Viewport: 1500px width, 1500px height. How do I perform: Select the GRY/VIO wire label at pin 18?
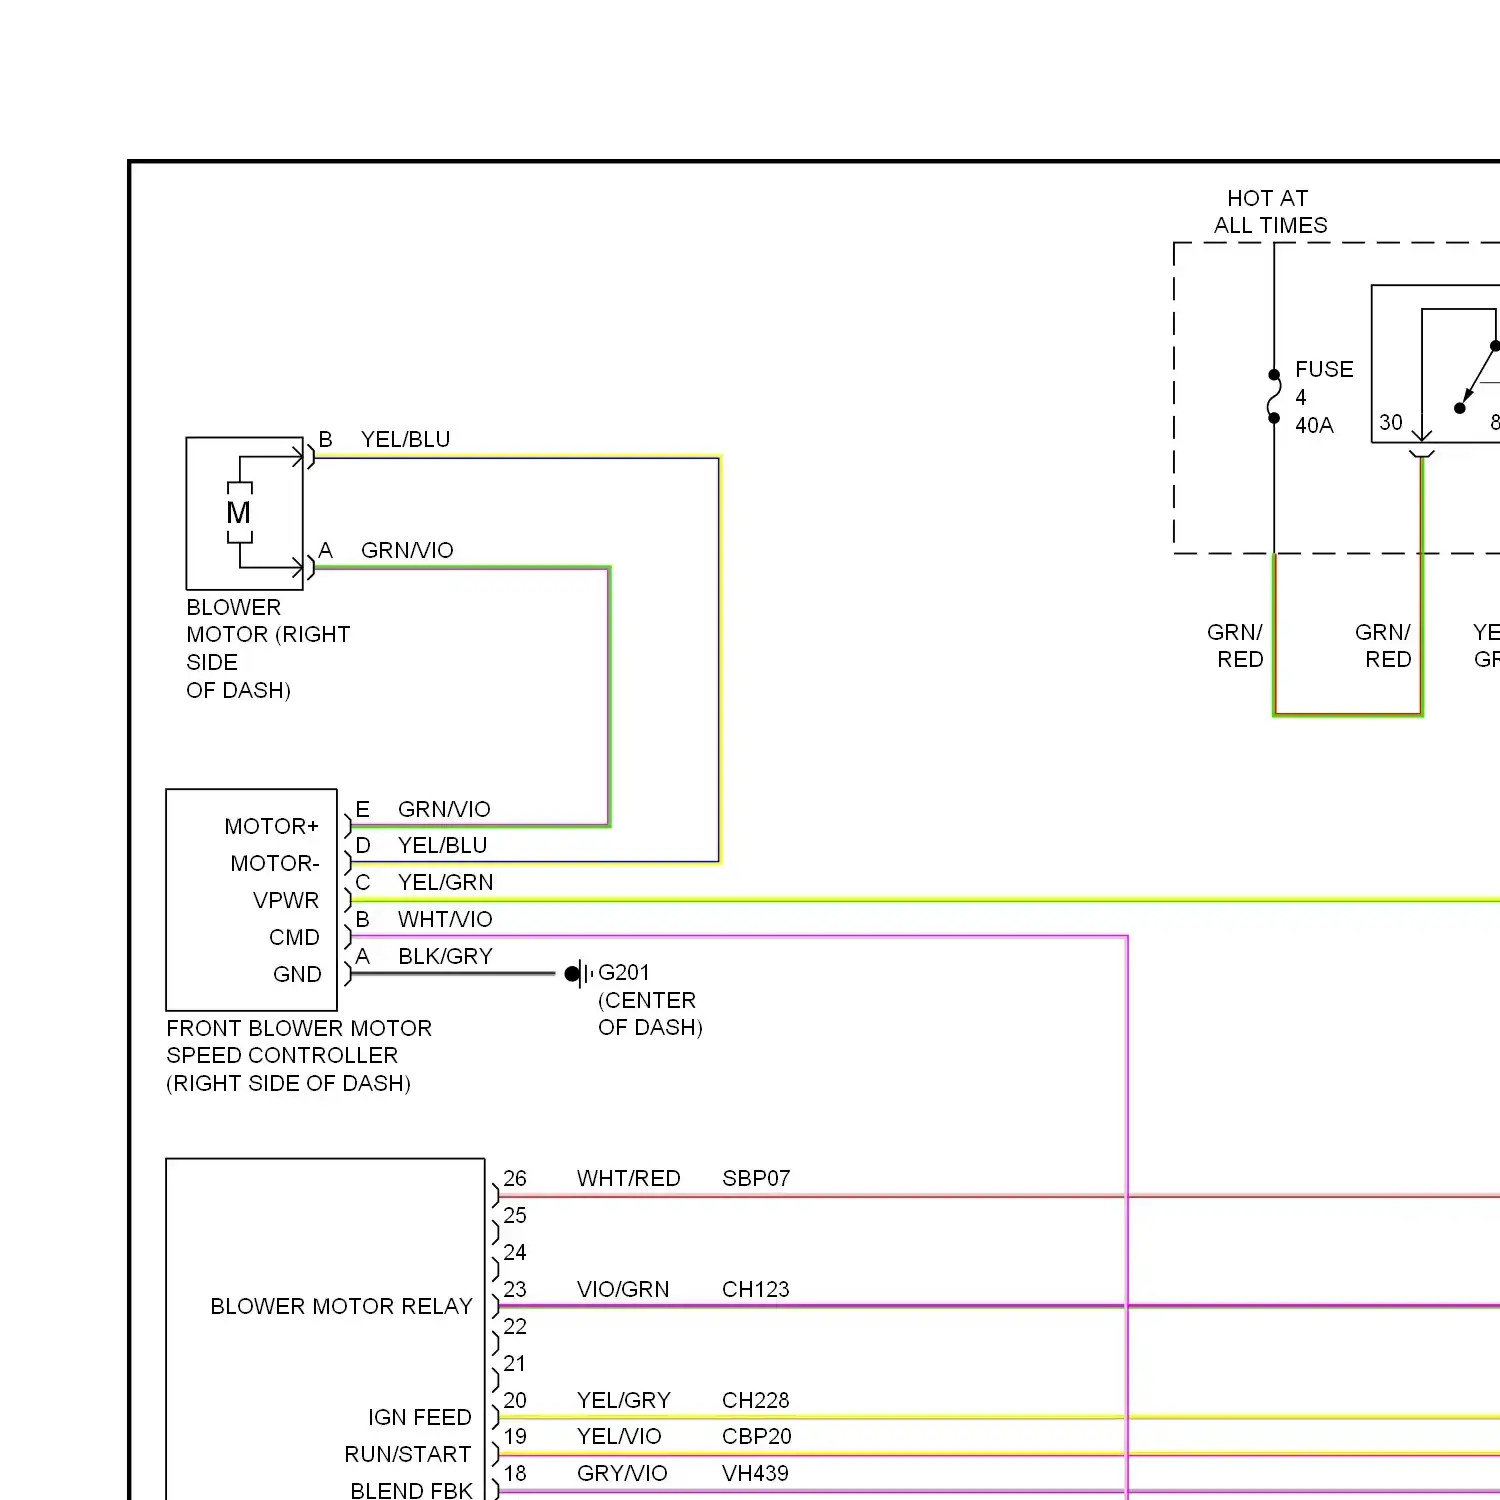(622, 1473)
